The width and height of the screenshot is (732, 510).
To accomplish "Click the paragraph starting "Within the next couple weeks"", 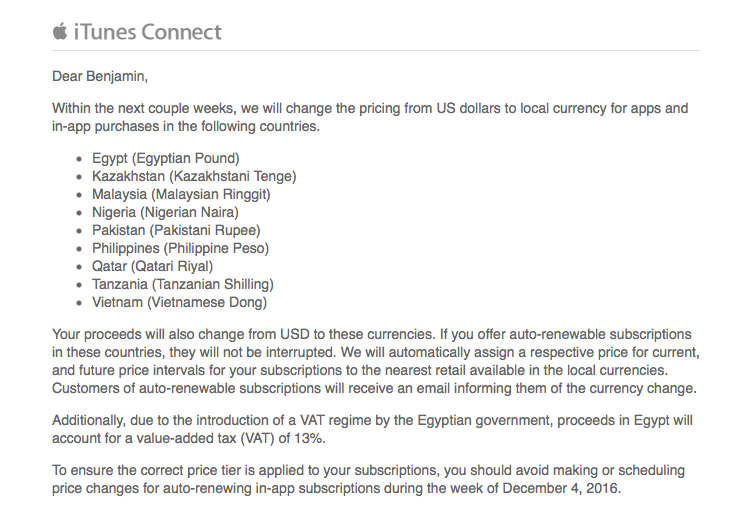I will coord(369,116).
